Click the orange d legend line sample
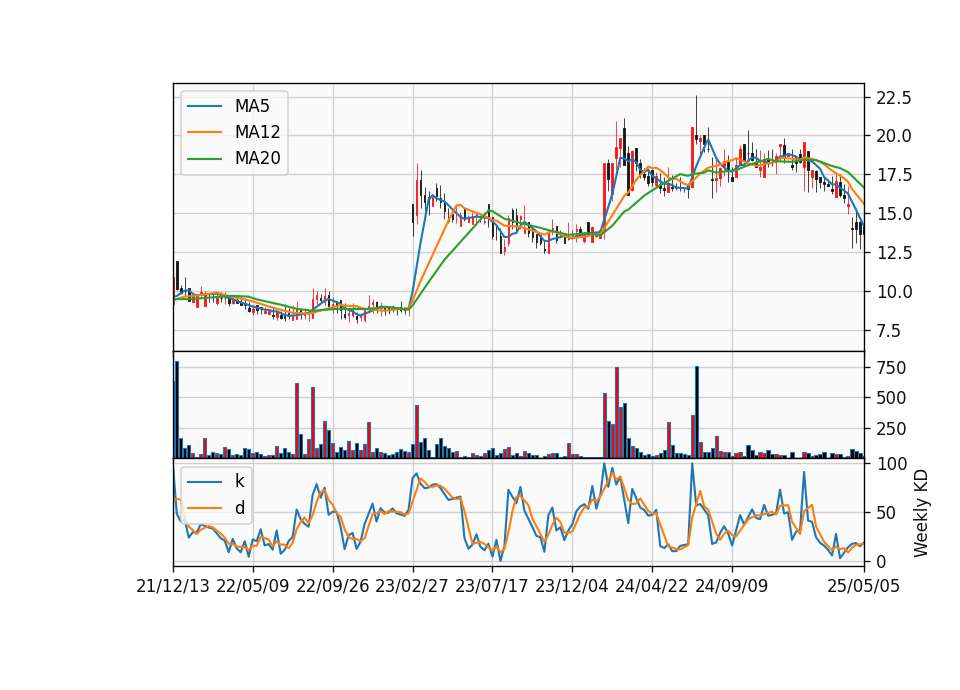 click(x=204, y=508)
